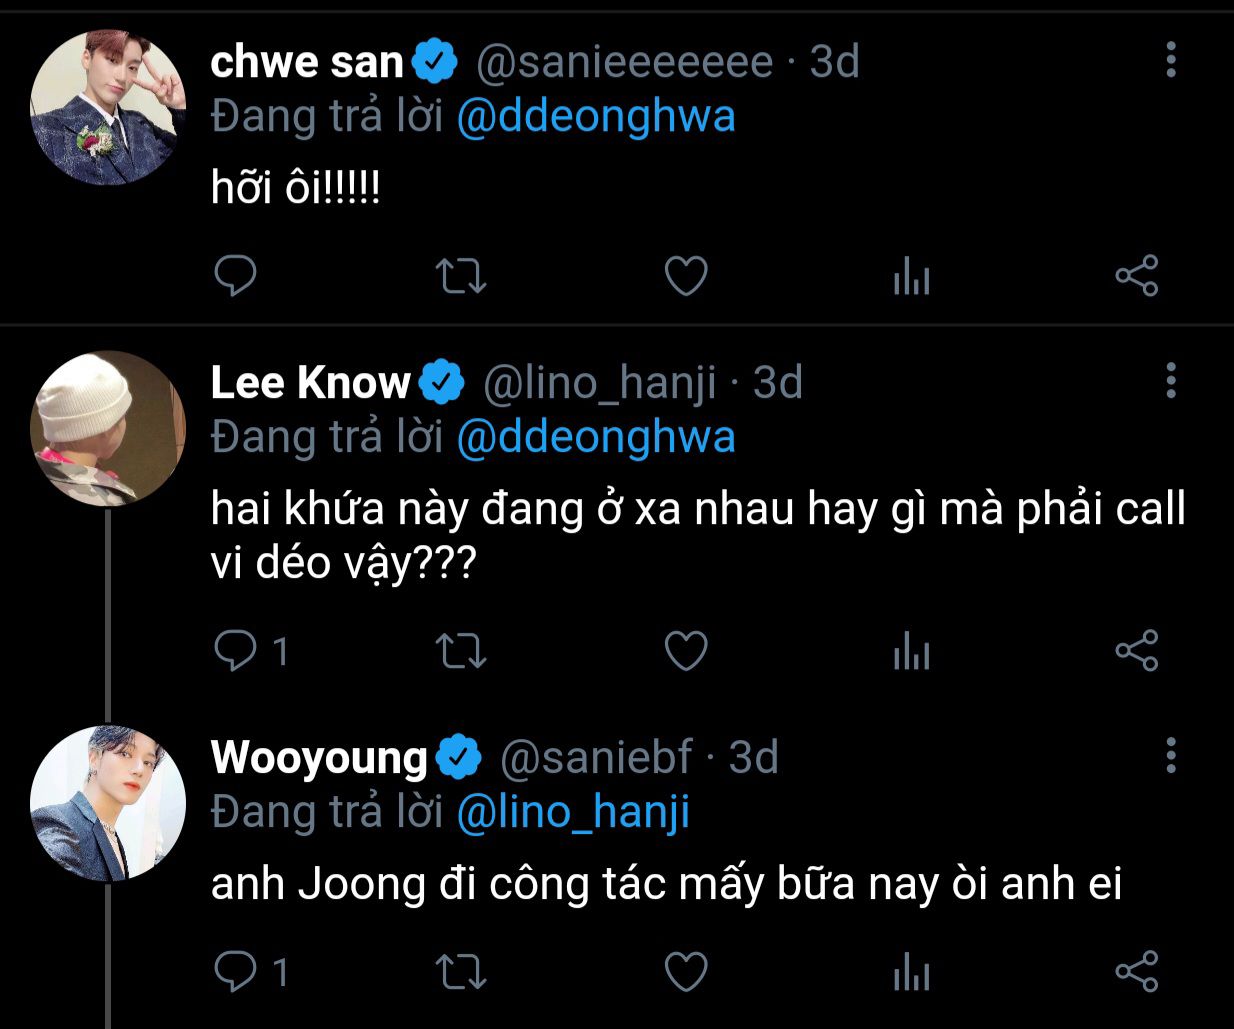
Task: Open chwe san's profile picture
Action: point(108,107)
